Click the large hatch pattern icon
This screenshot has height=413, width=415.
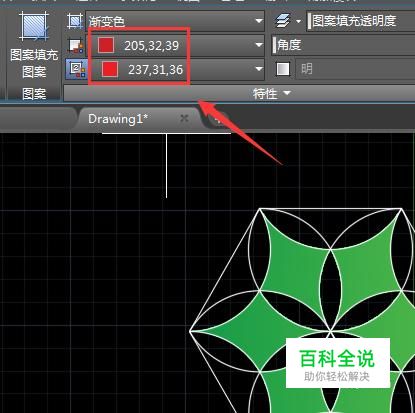33,25
